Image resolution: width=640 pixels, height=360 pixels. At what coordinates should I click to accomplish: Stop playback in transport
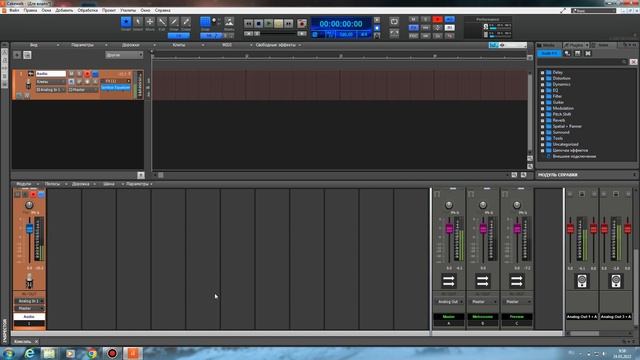[x=258, y=24]
